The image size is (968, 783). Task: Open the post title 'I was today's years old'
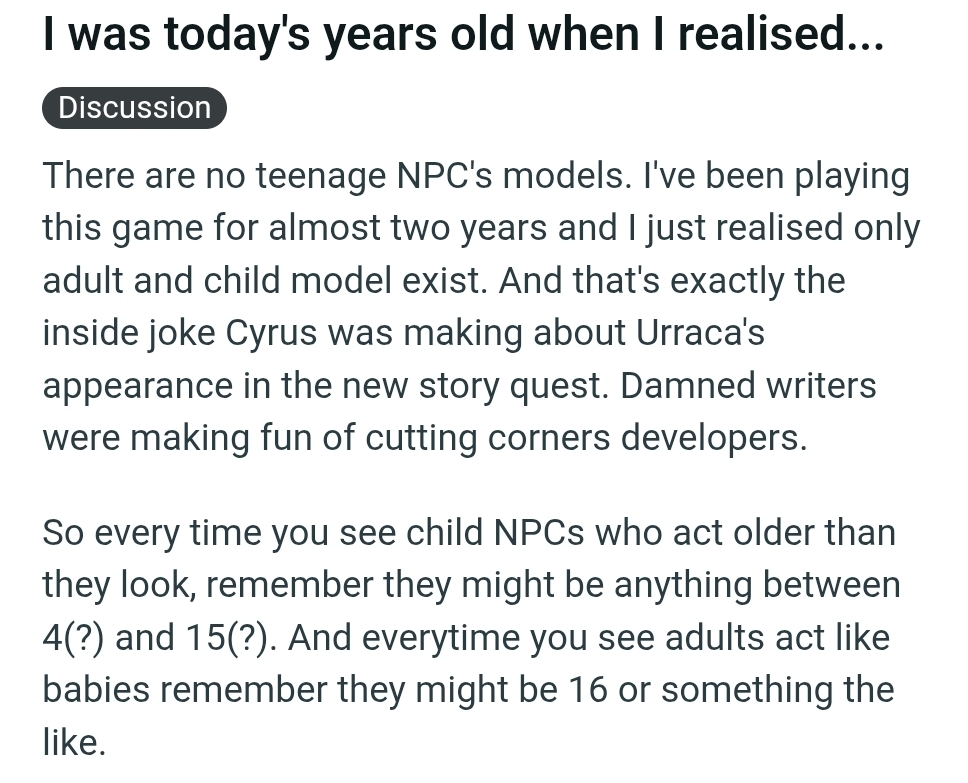463,33
